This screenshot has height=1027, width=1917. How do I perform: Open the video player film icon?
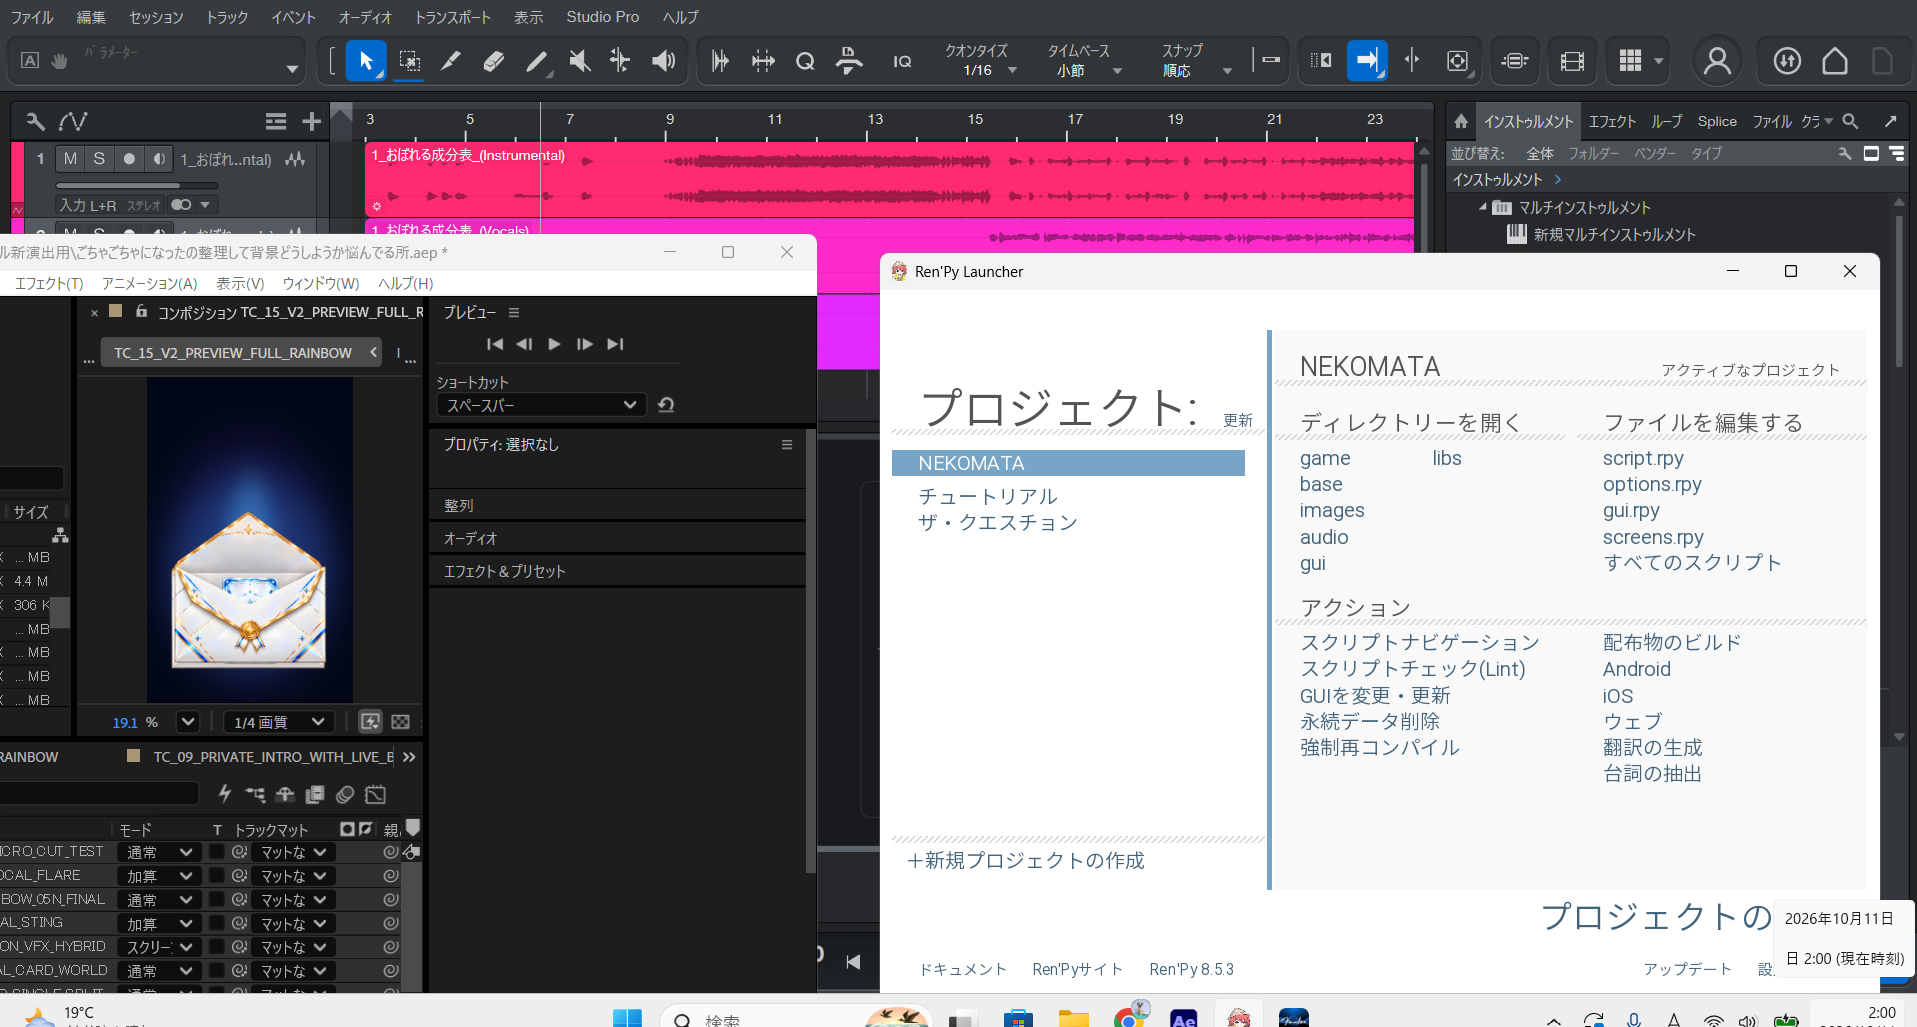coord(1572,62)
